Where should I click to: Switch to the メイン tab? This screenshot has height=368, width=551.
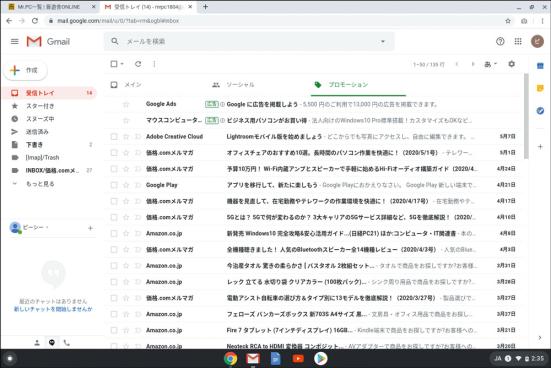133,85
